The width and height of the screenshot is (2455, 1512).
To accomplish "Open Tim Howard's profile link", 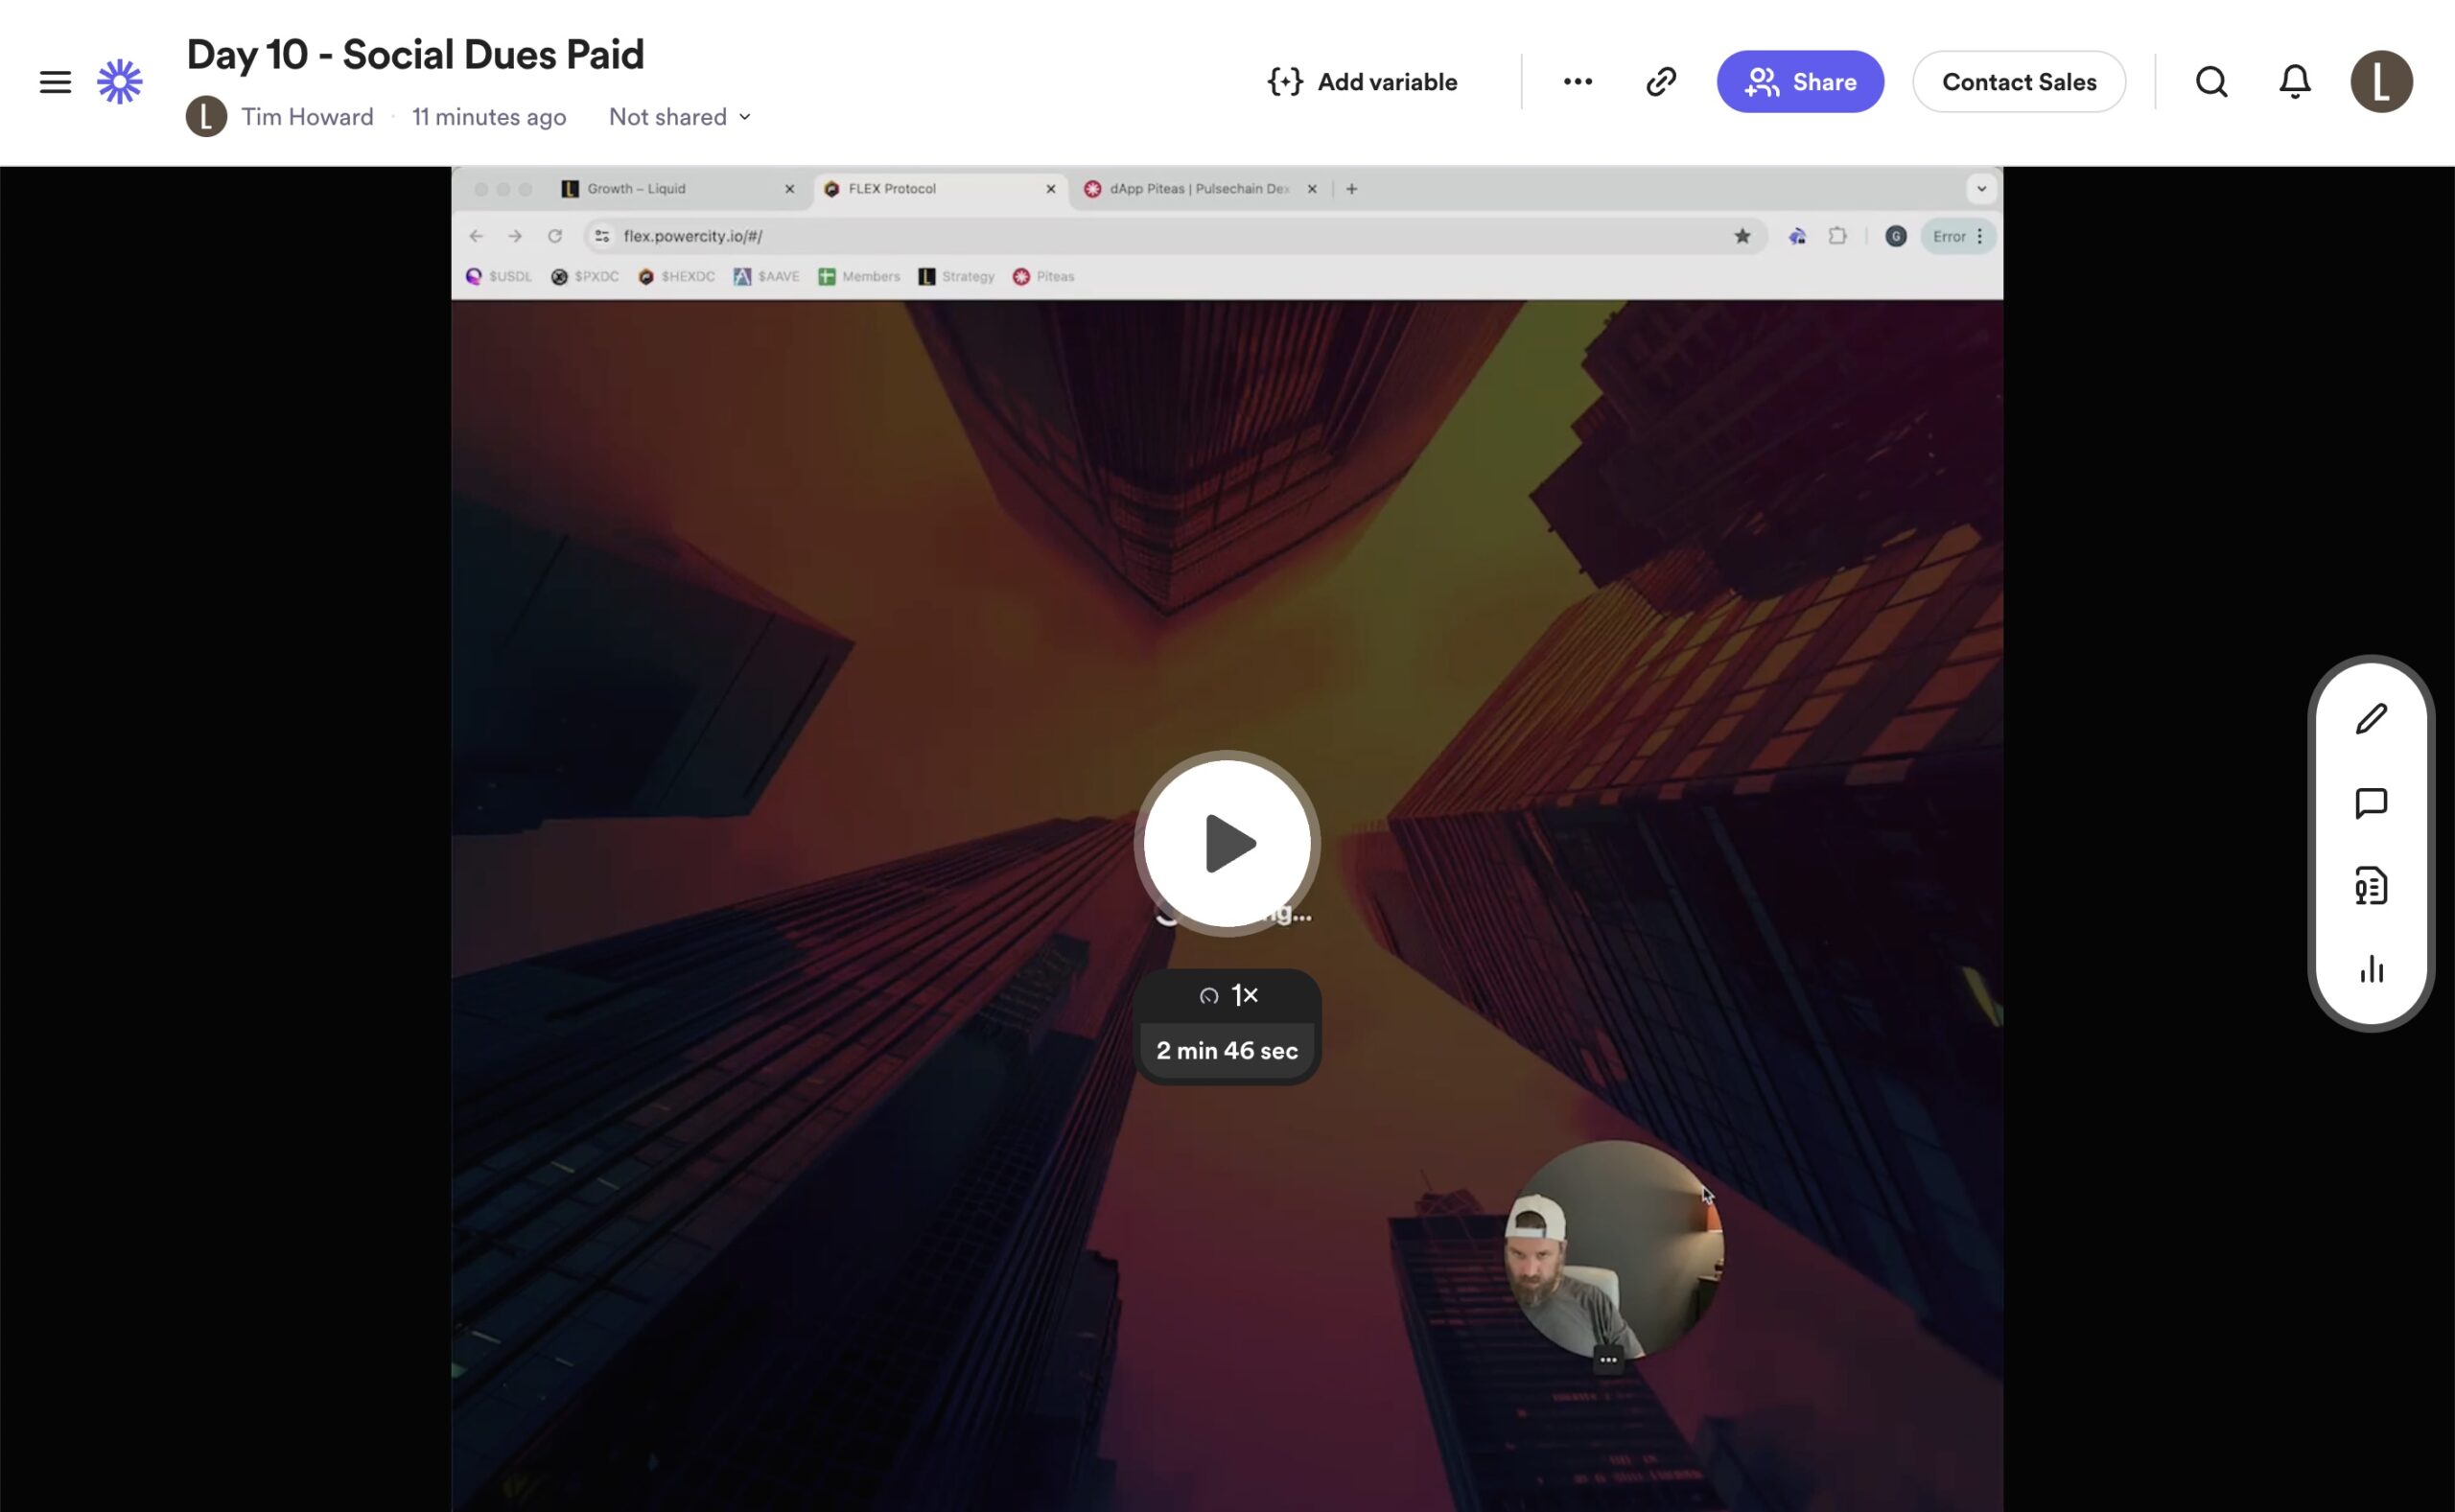I will pyautogui.click(x=307, y=117).
